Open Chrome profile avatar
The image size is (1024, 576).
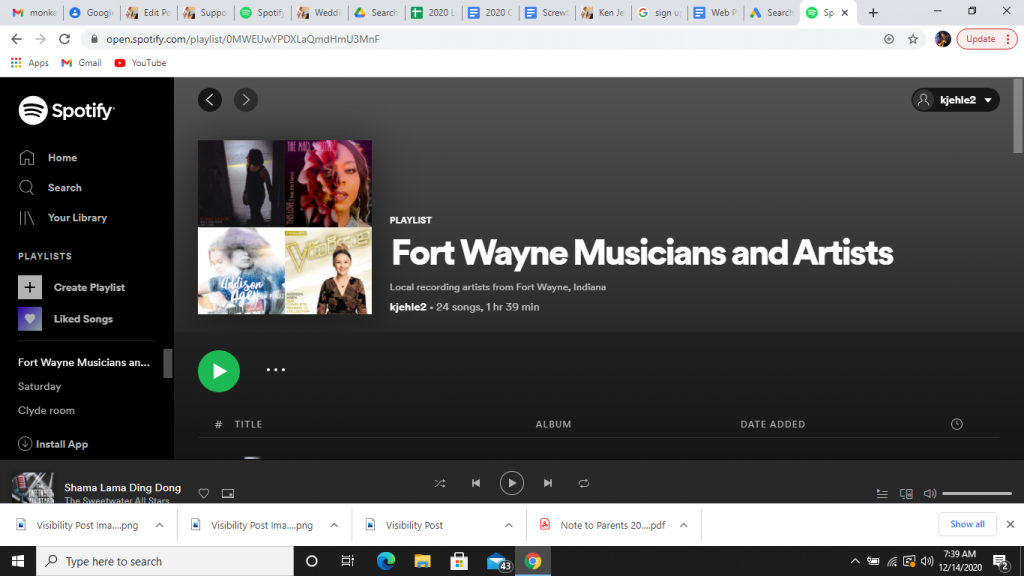(x=943, y=39)
